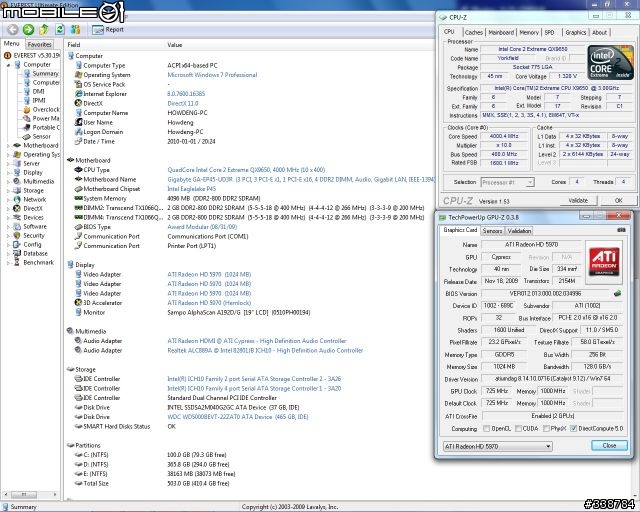Viewport: 640px width, 512px height.
Task: Expand the Display tree node
Action: tap(8, 173)
